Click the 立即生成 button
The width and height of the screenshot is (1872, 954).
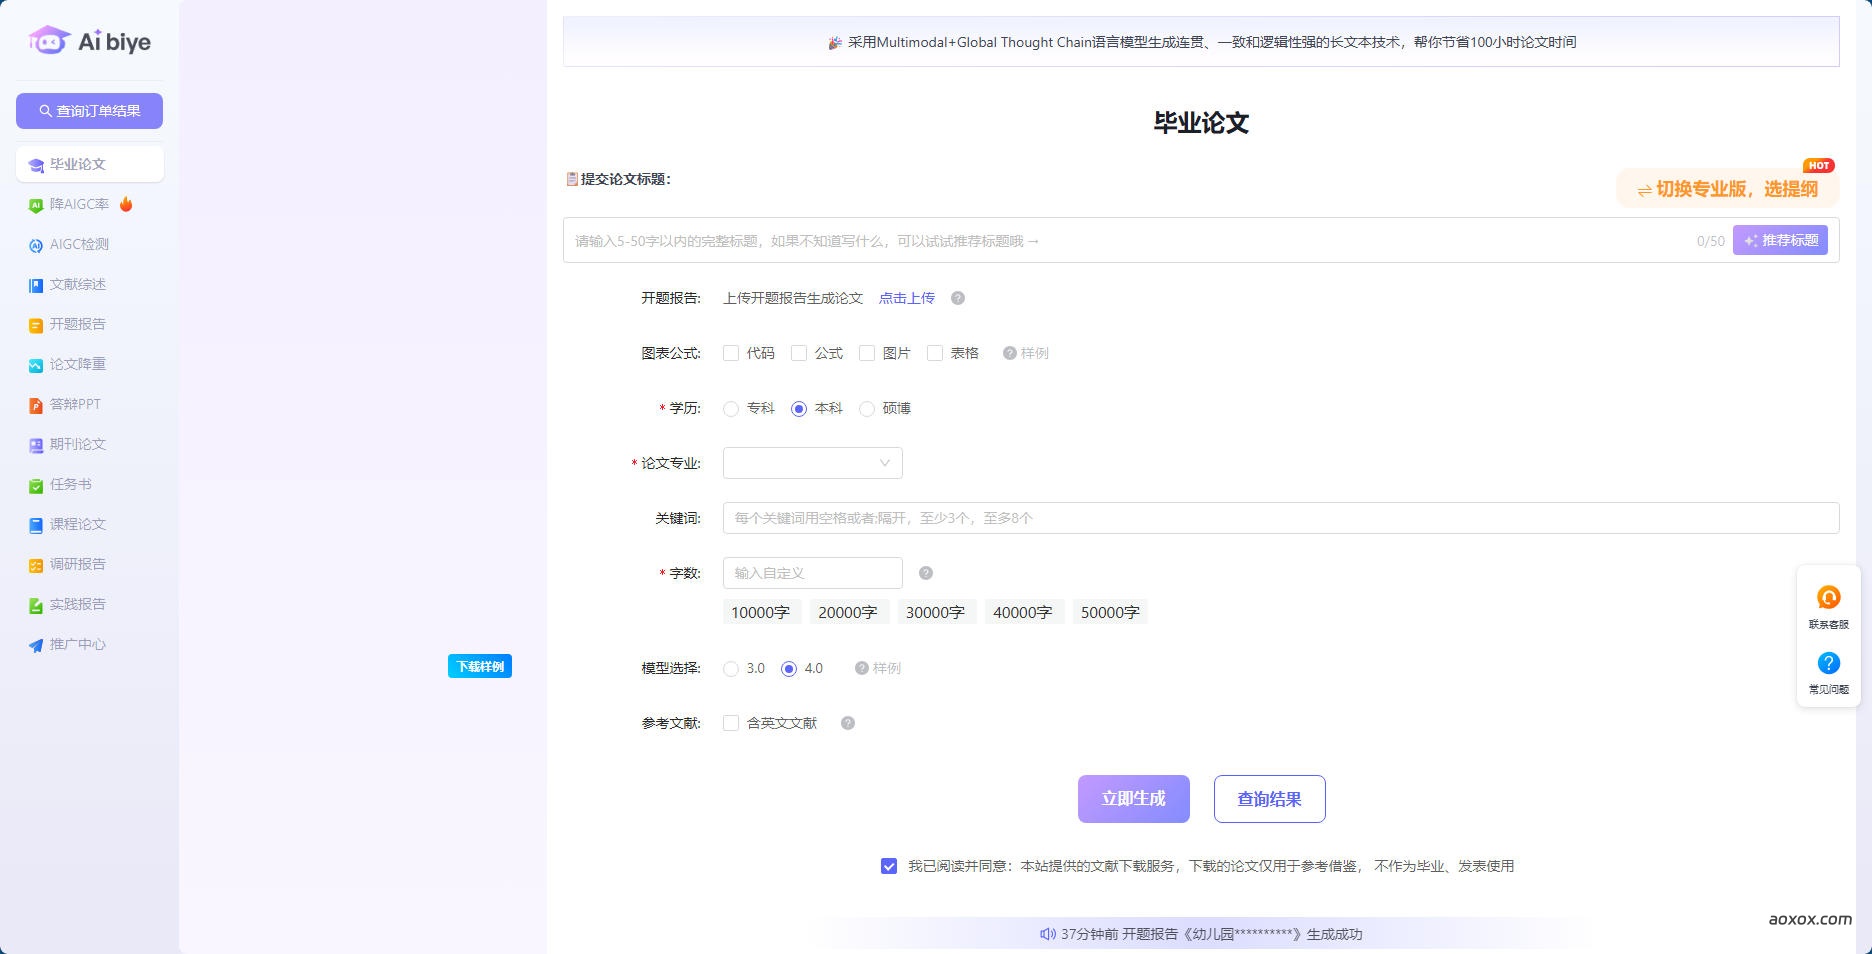click(x=1133, y=799)
